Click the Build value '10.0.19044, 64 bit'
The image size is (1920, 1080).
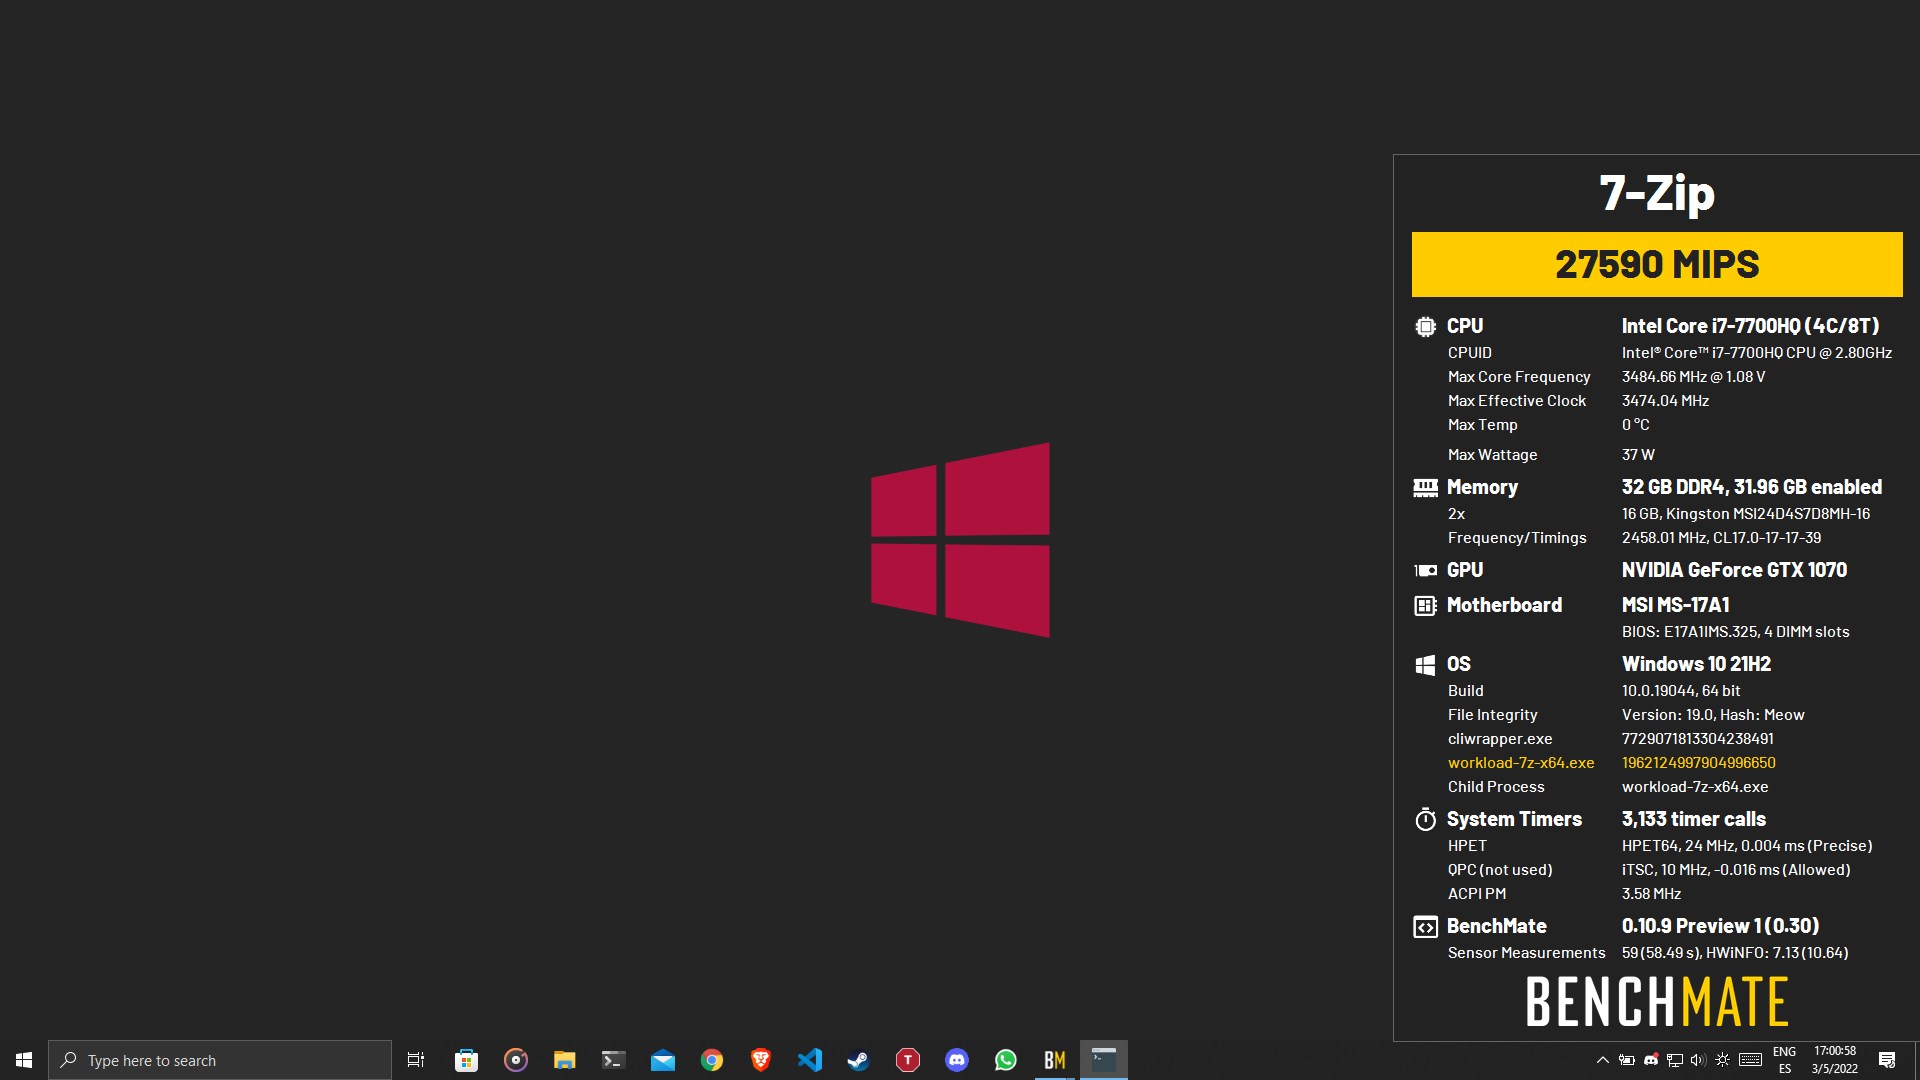1681,691
